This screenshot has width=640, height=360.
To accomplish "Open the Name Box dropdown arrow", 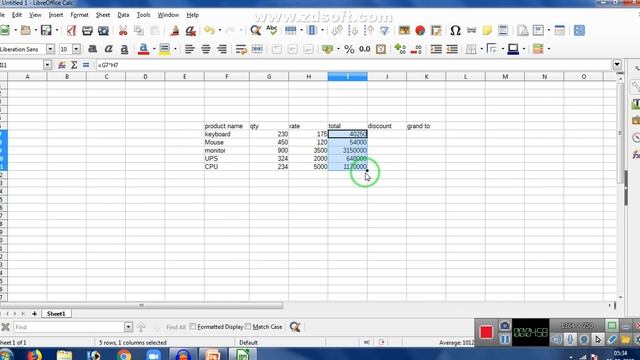I will 47,65.
